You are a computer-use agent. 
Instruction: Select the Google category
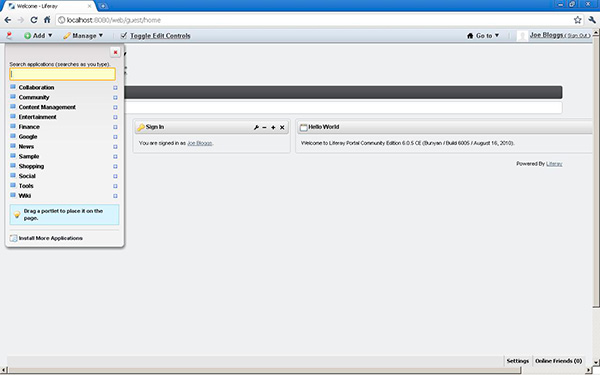coord(28,137)
